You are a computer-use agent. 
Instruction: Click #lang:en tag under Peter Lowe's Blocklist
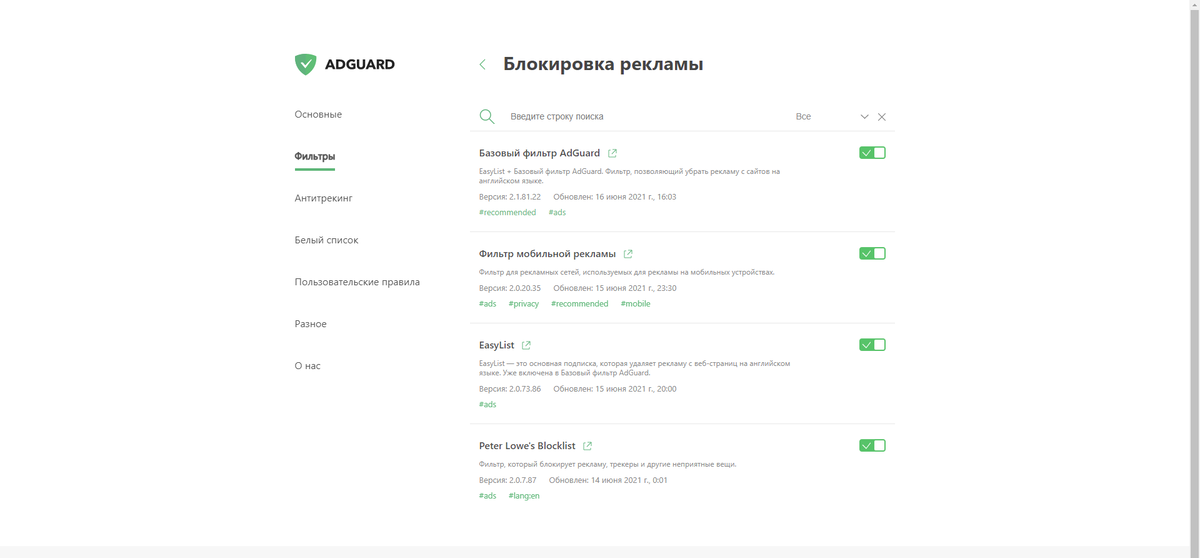click(523, 496)
